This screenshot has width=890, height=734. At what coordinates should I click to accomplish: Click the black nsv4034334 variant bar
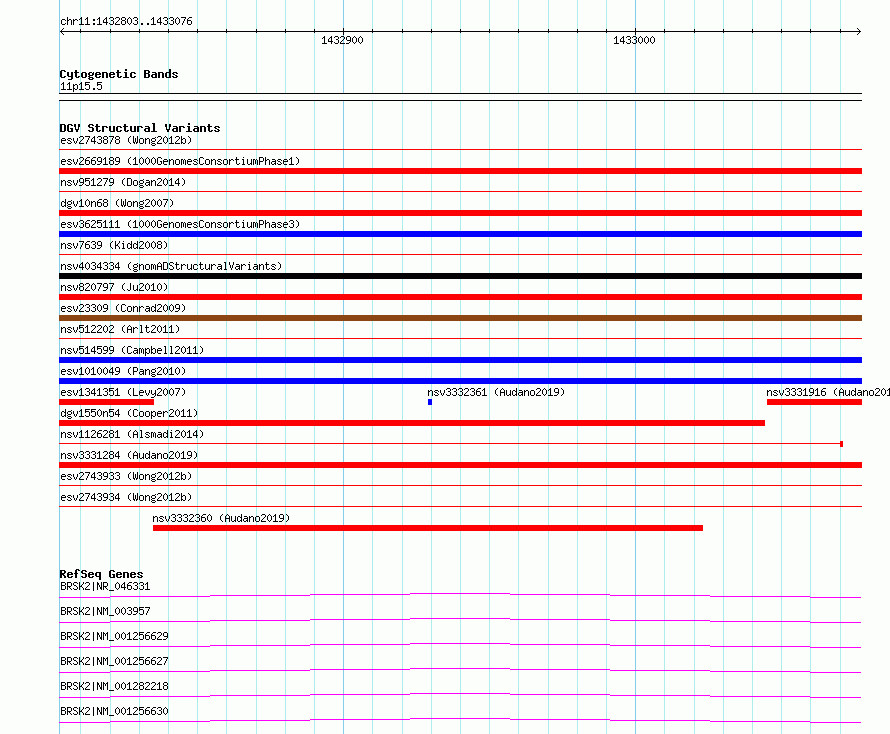click(460, 276)
